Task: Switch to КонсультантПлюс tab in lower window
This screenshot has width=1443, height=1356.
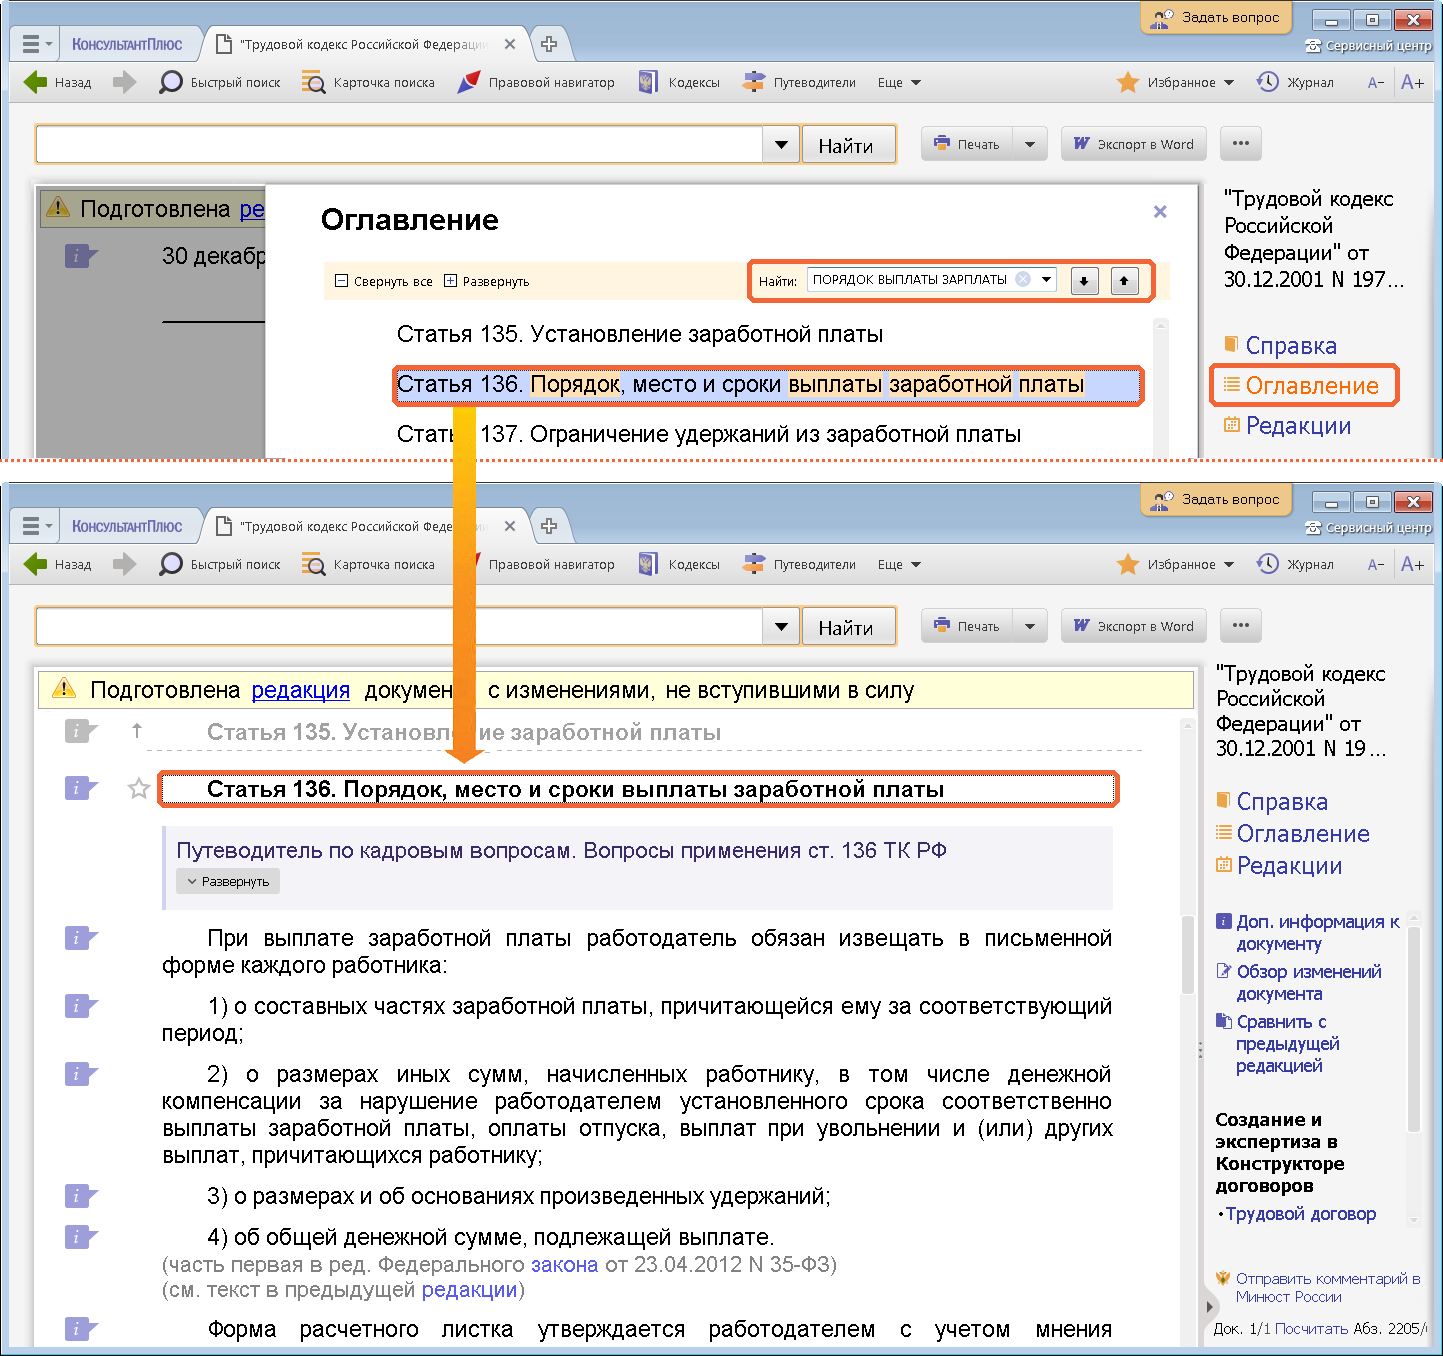Action: coord(127,526)
